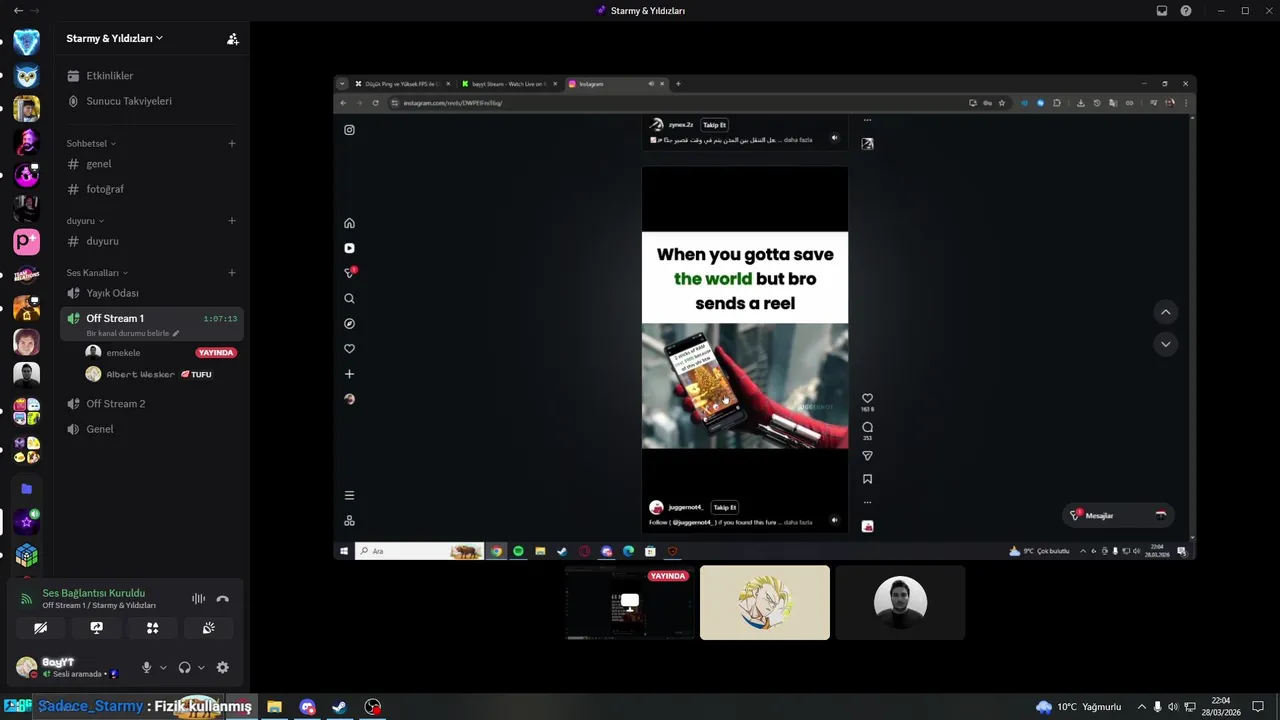Go forward using title bar forward arrow
The image size is (1280, 720).
coord(35,11)
